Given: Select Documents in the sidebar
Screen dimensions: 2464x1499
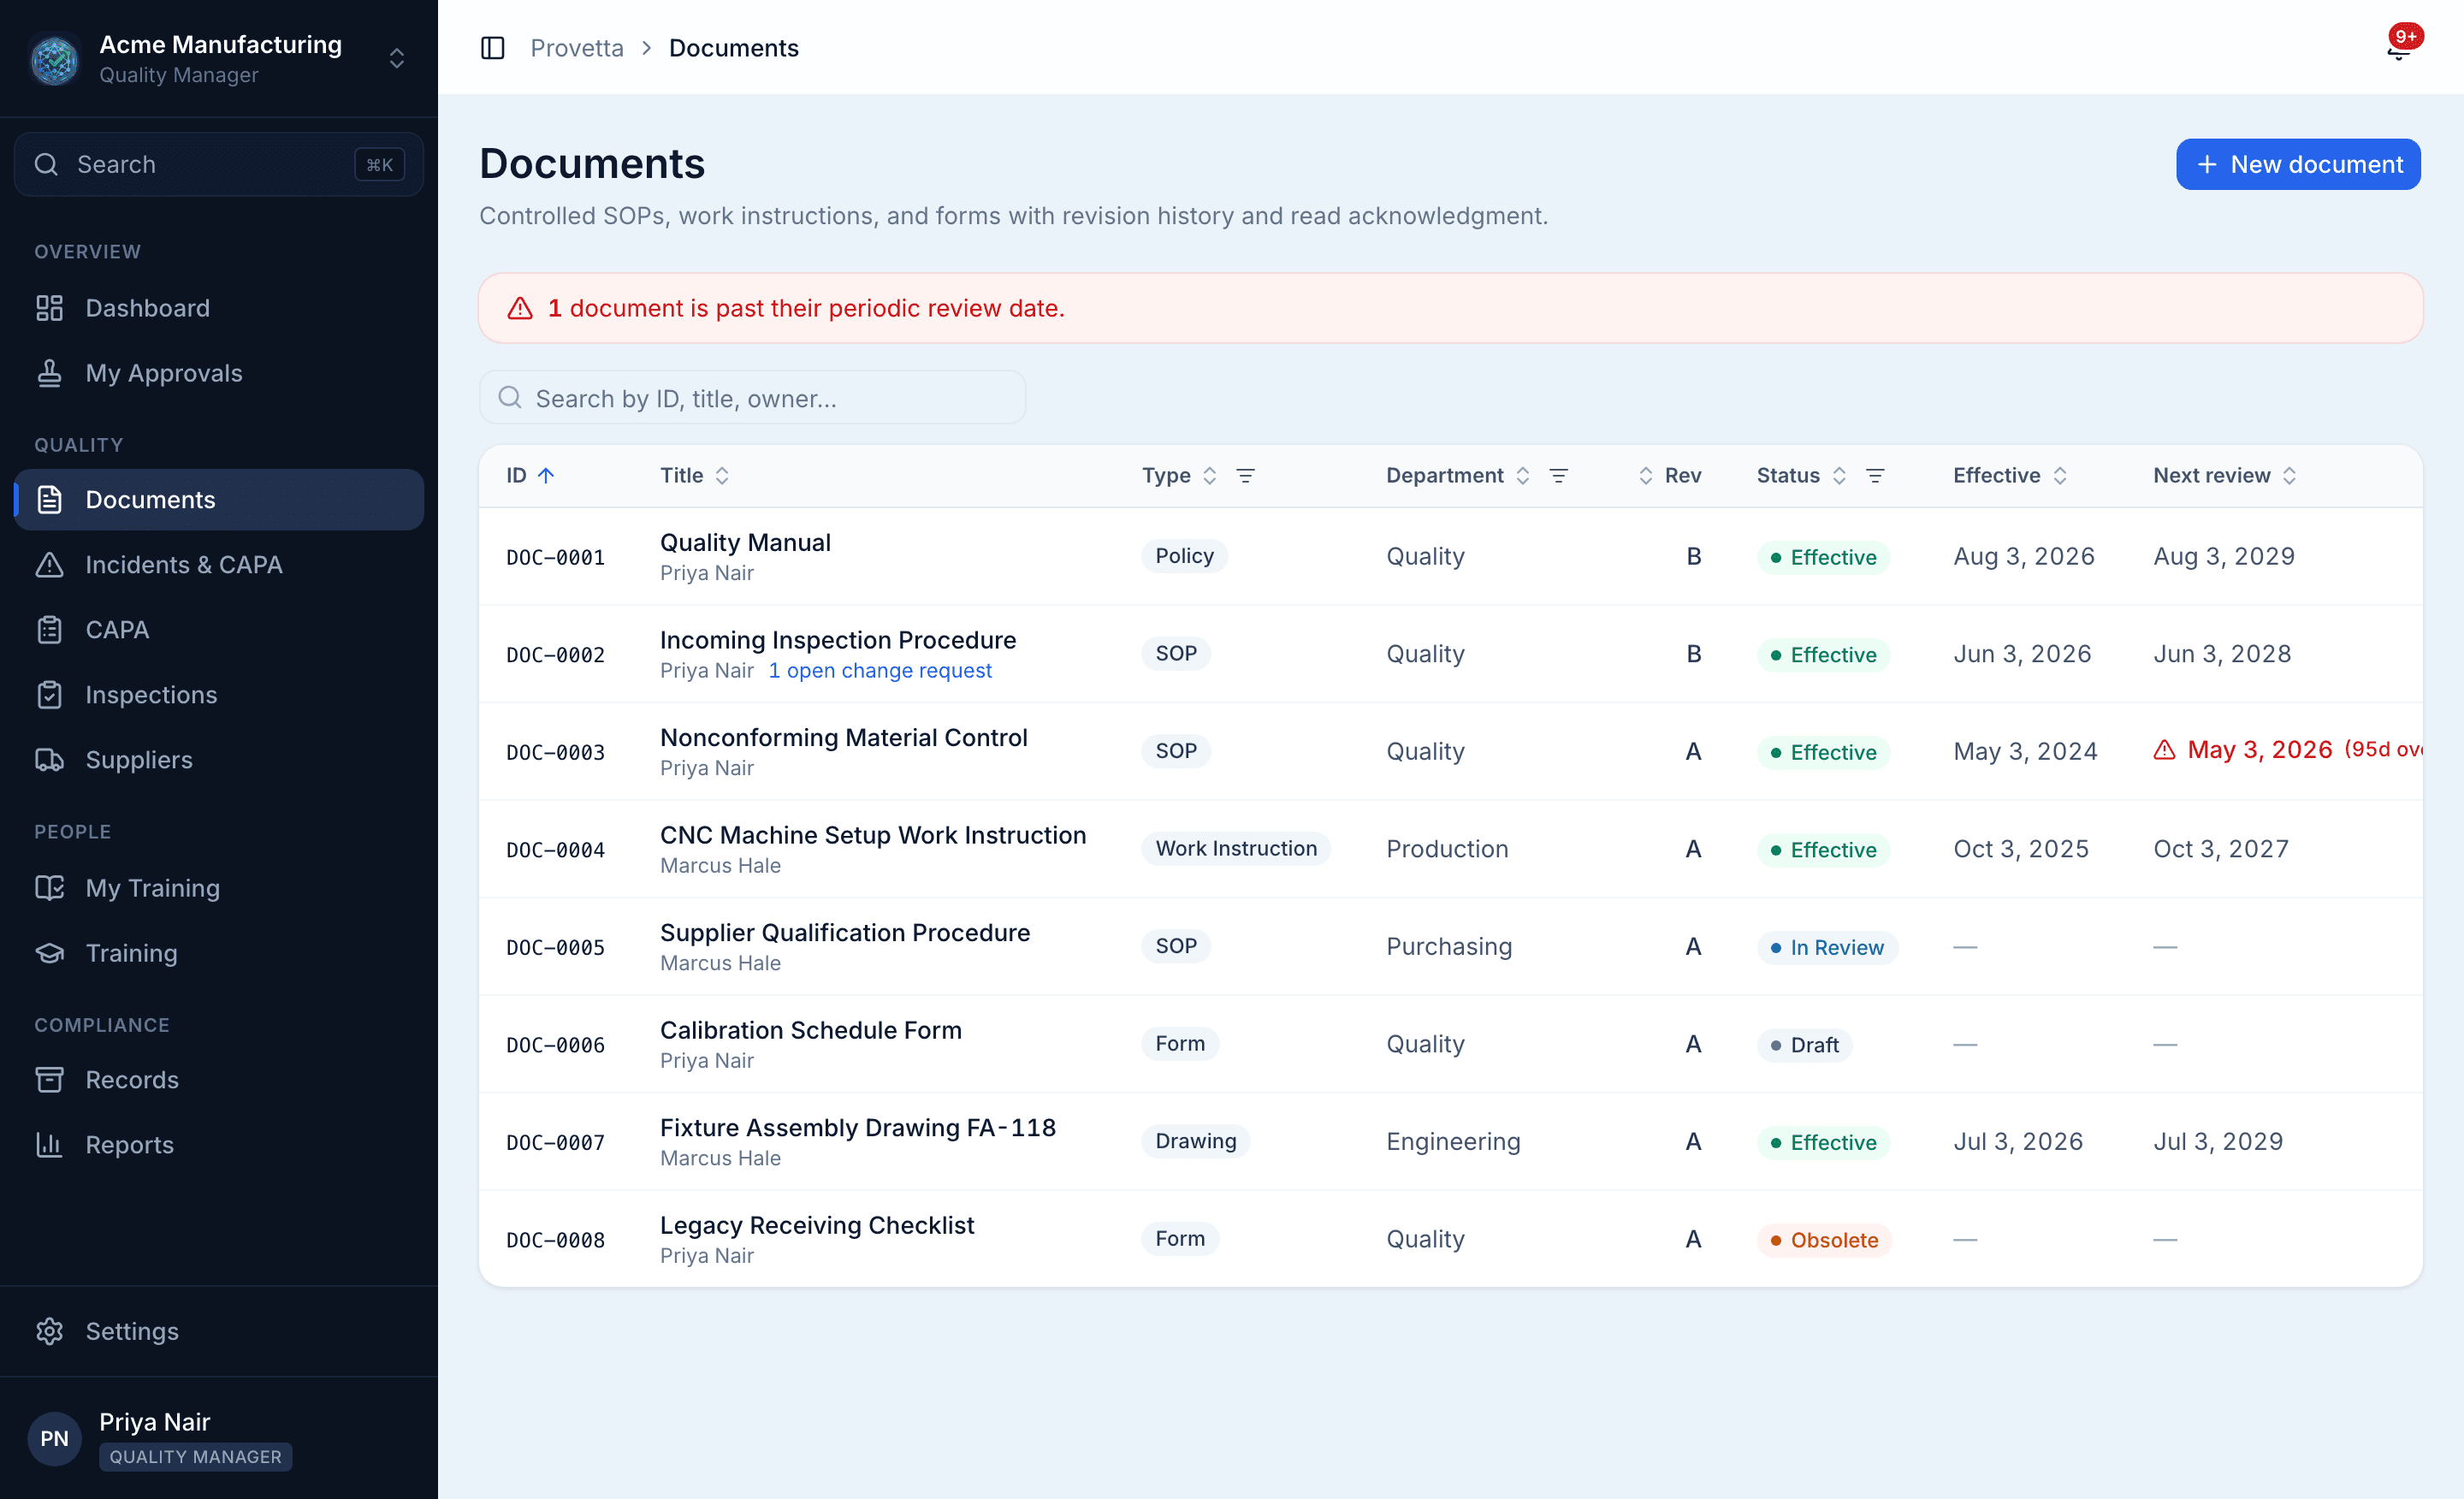Looking at the screenshot, I should click(219, 500).
